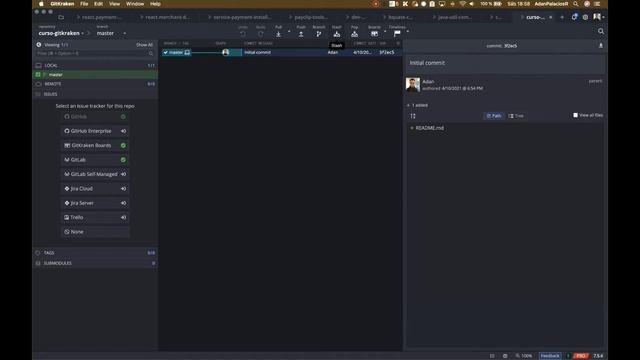The image size is (640, 360).
Task: Click the 100% zoom indicator in status bar
Action: (x=524, y=356)
